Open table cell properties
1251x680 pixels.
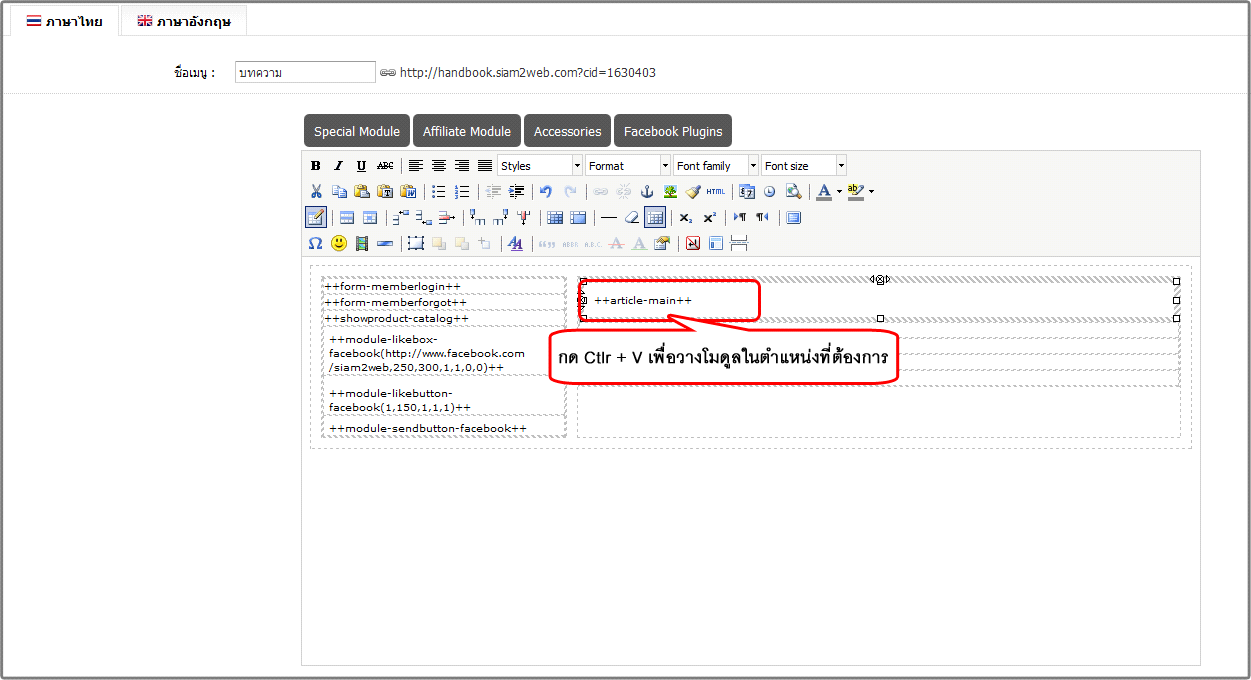370,217
